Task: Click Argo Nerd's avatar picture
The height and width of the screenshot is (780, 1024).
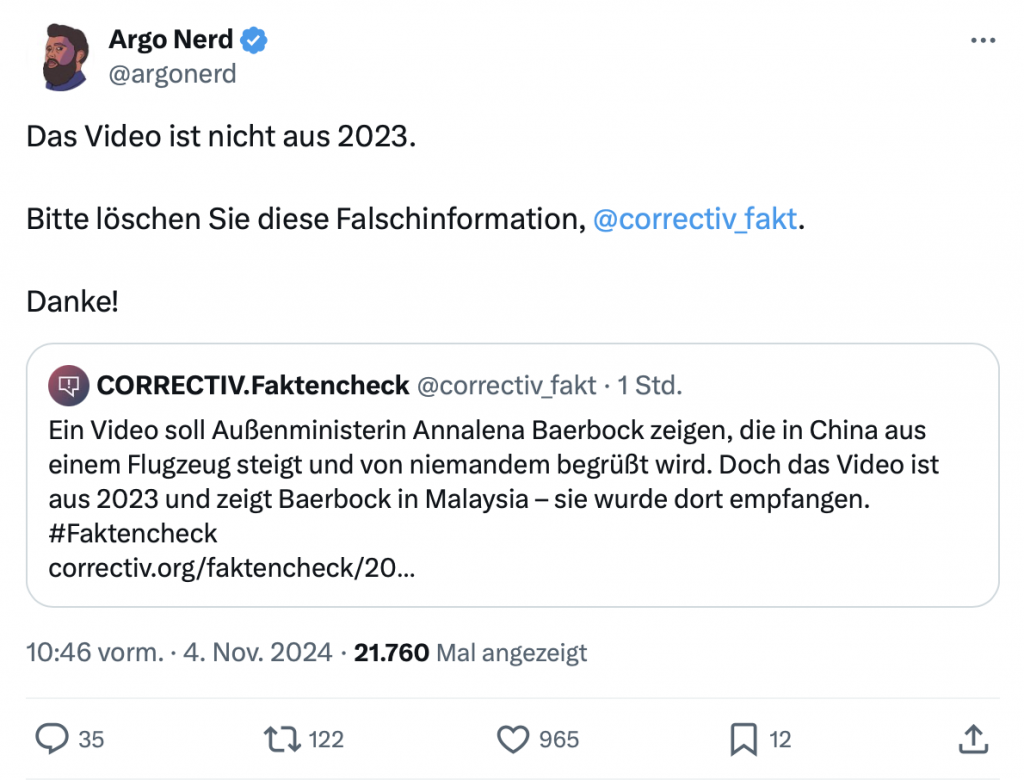Action: coord(68,56)
